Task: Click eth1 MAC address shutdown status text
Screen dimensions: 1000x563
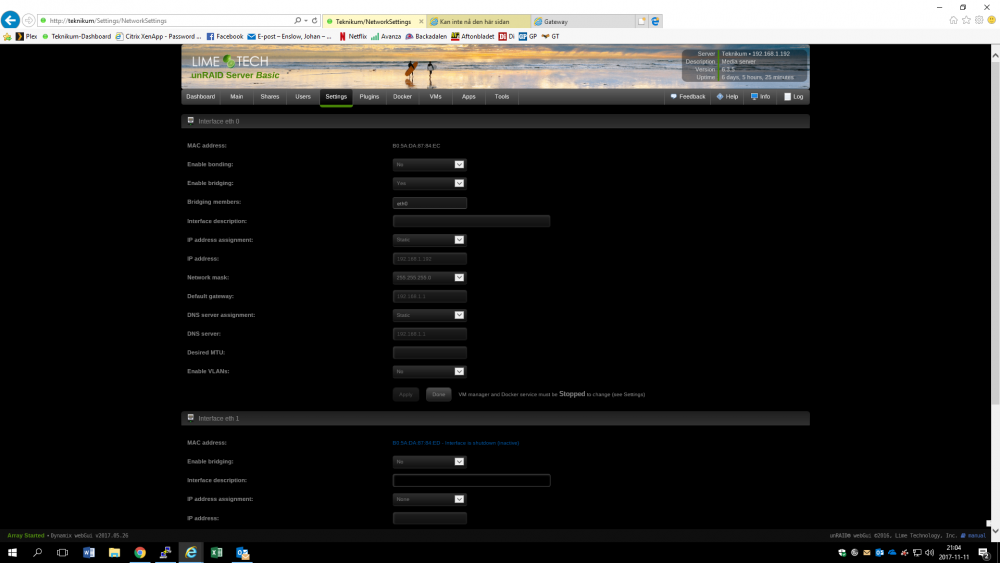Action: point(455,443)
